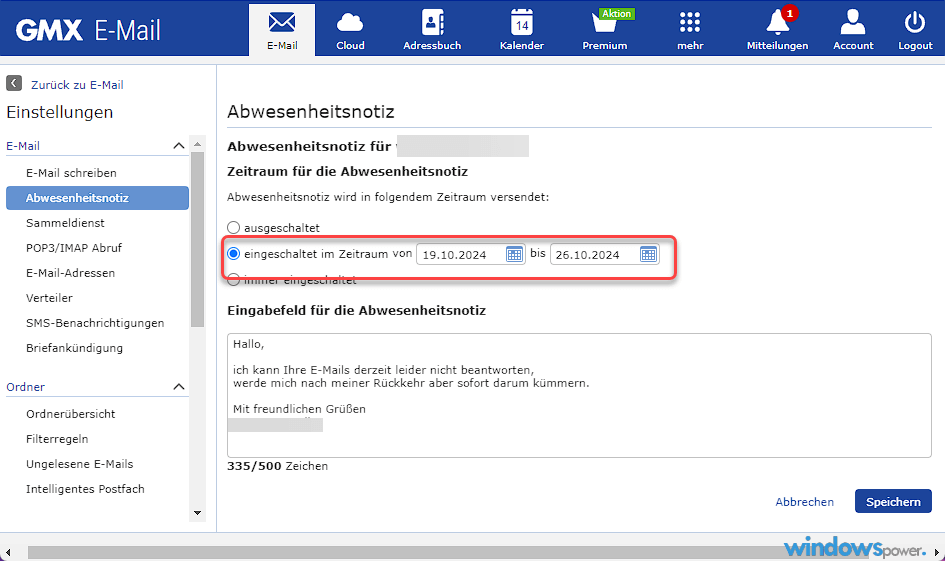Screen dimensions: 945x561
Task: Collapse the Ordner settings section
Action: click(x=178, y=387)
